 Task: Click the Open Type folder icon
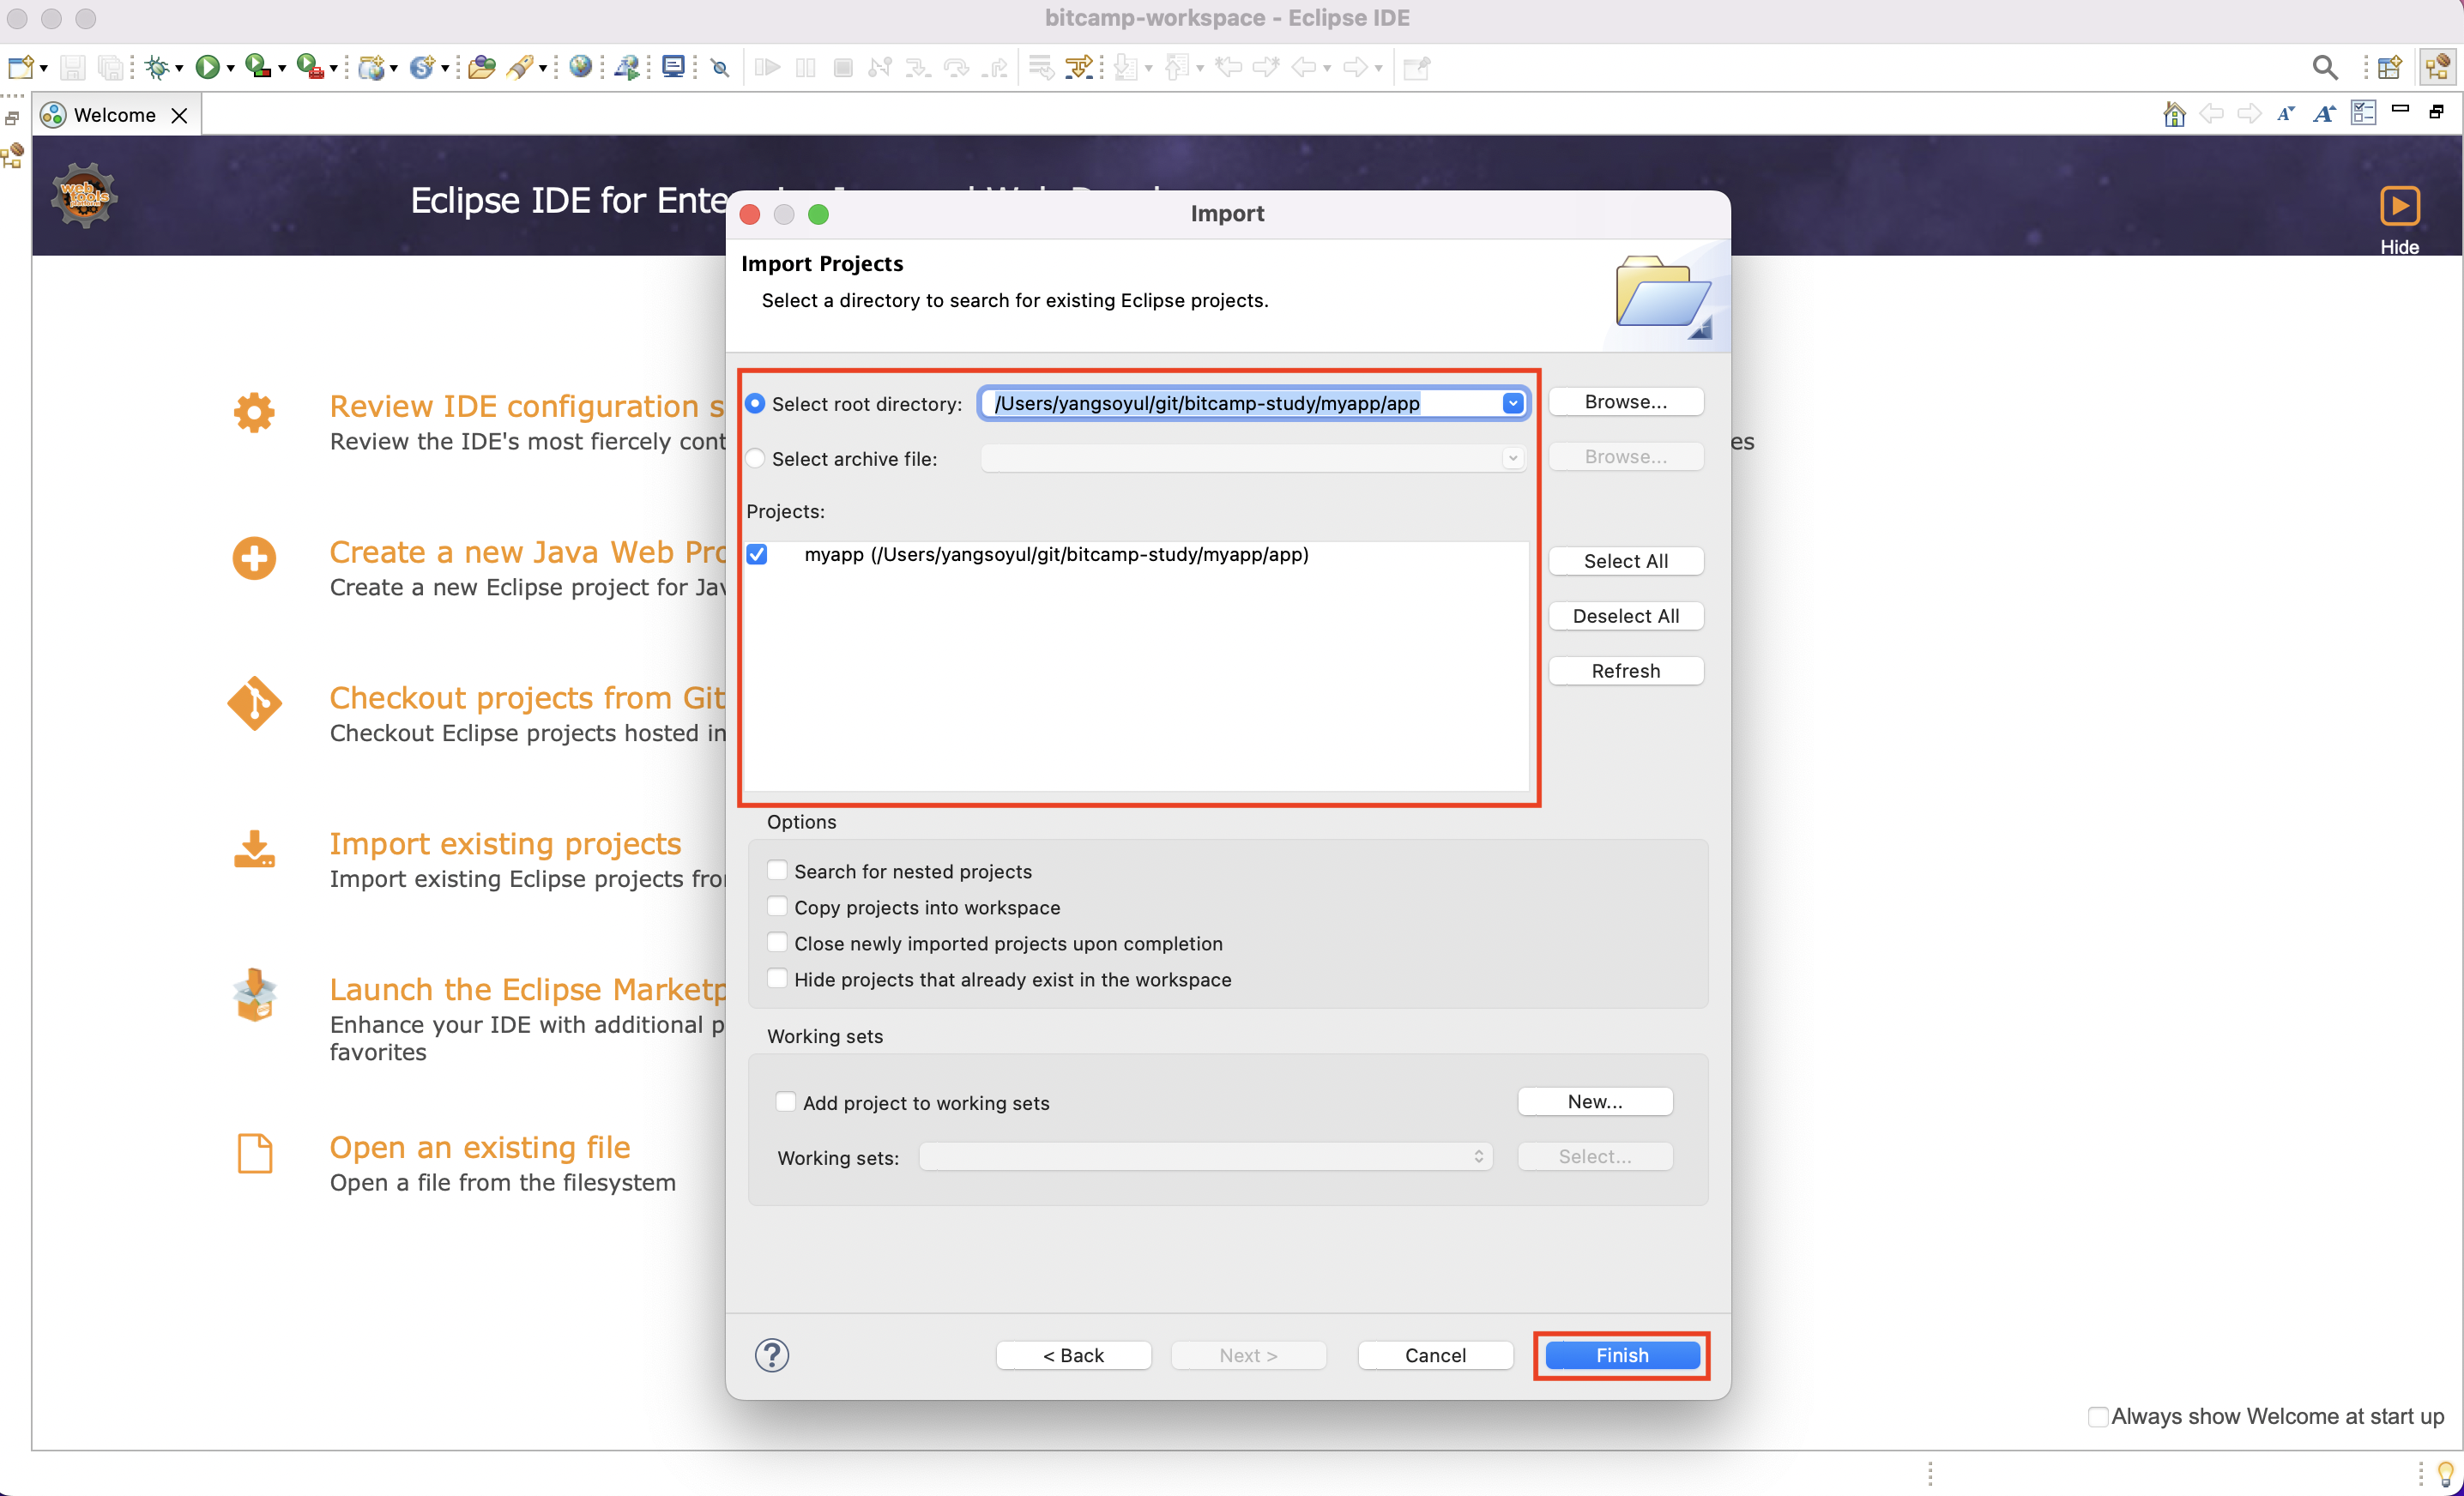[481, 67]
